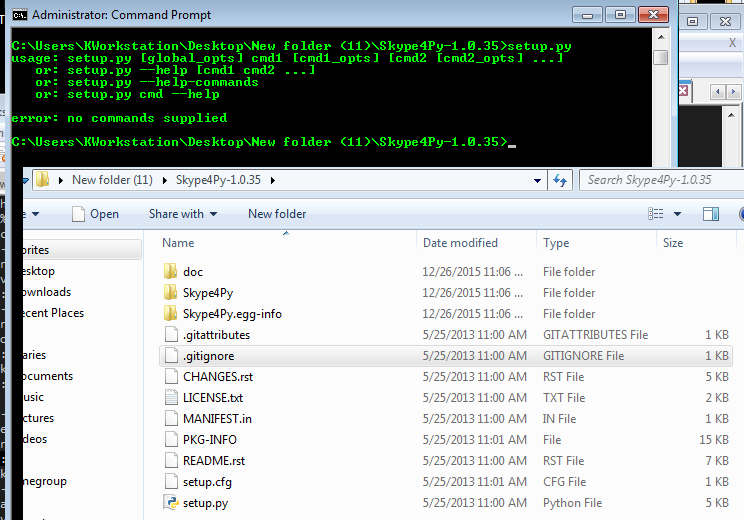Minimize the Command Prompt window

[587, 15]
